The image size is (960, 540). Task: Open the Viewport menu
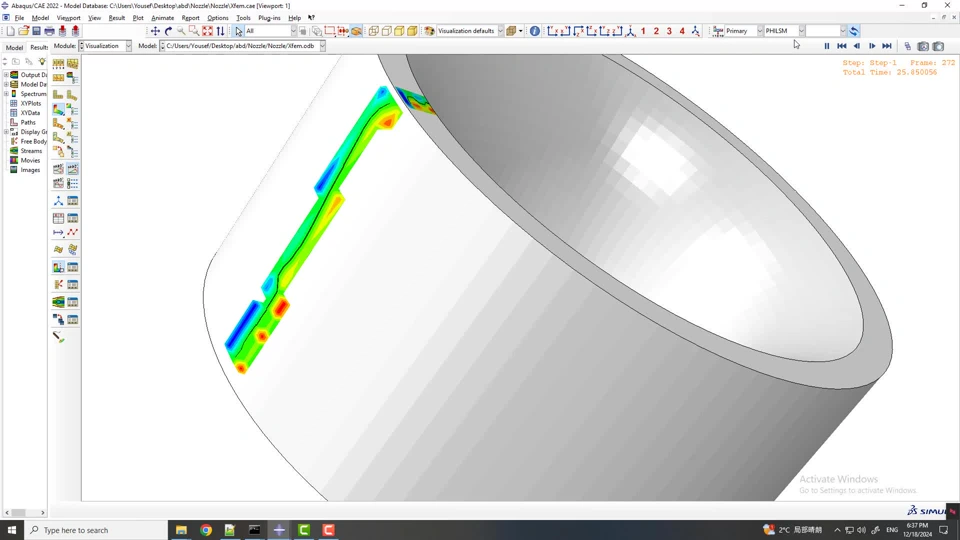69,18
